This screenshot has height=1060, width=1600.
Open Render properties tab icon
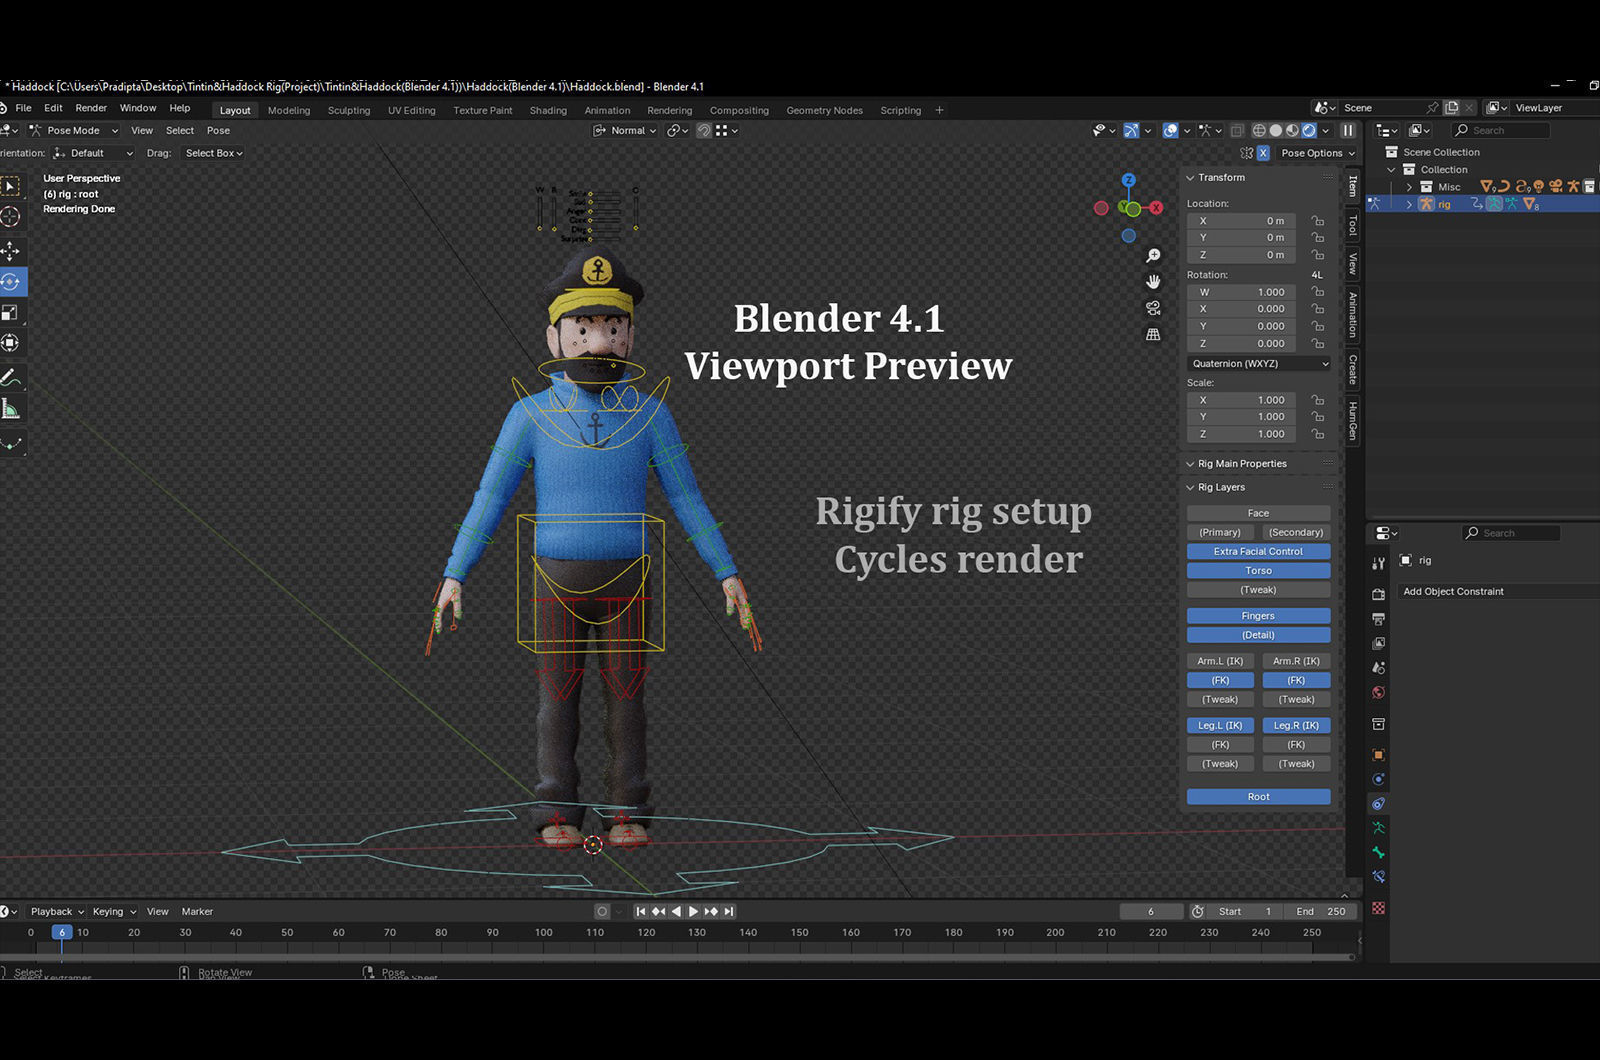click(x=1378, y=594)
